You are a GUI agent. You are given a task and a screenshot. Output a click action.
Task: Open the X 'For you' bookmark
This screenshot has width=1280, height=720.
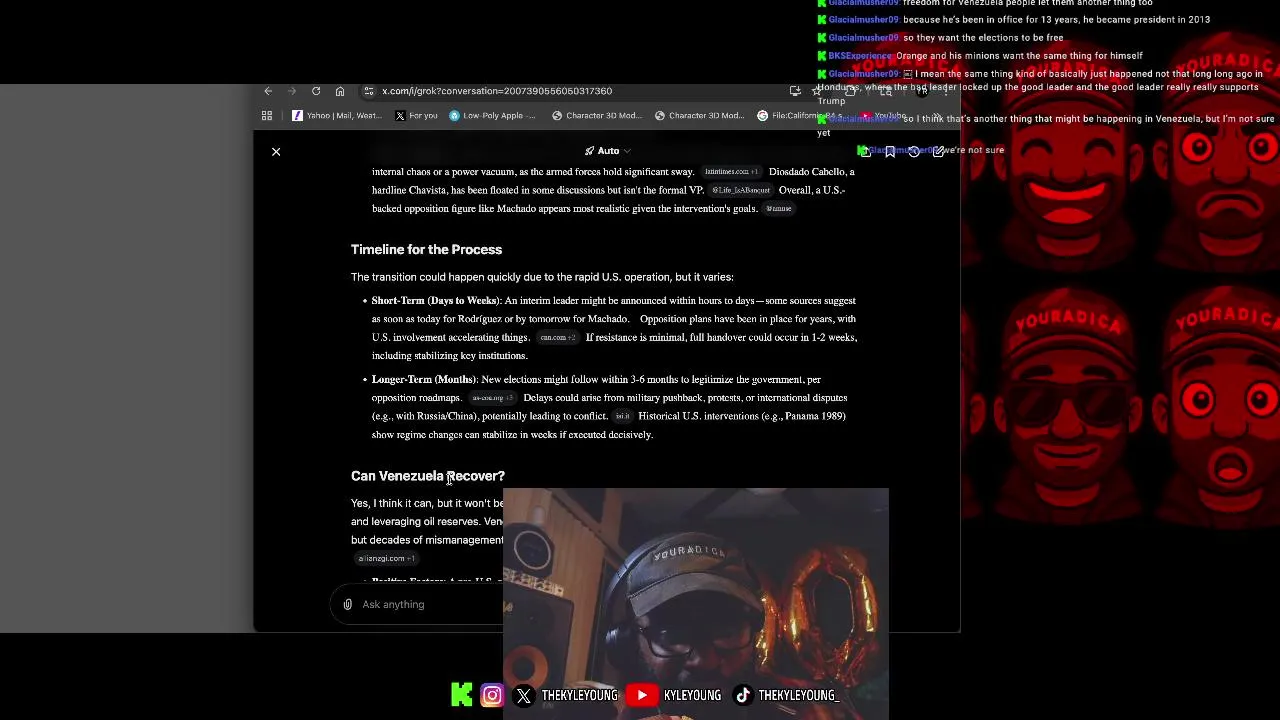416,116
